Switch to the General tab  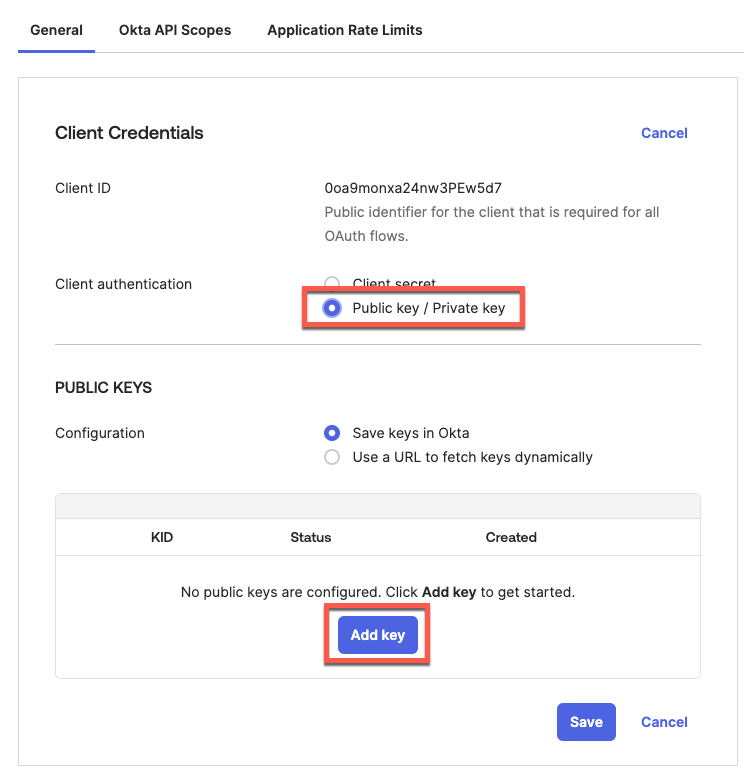pyautogui.click(x=56, y=30)
